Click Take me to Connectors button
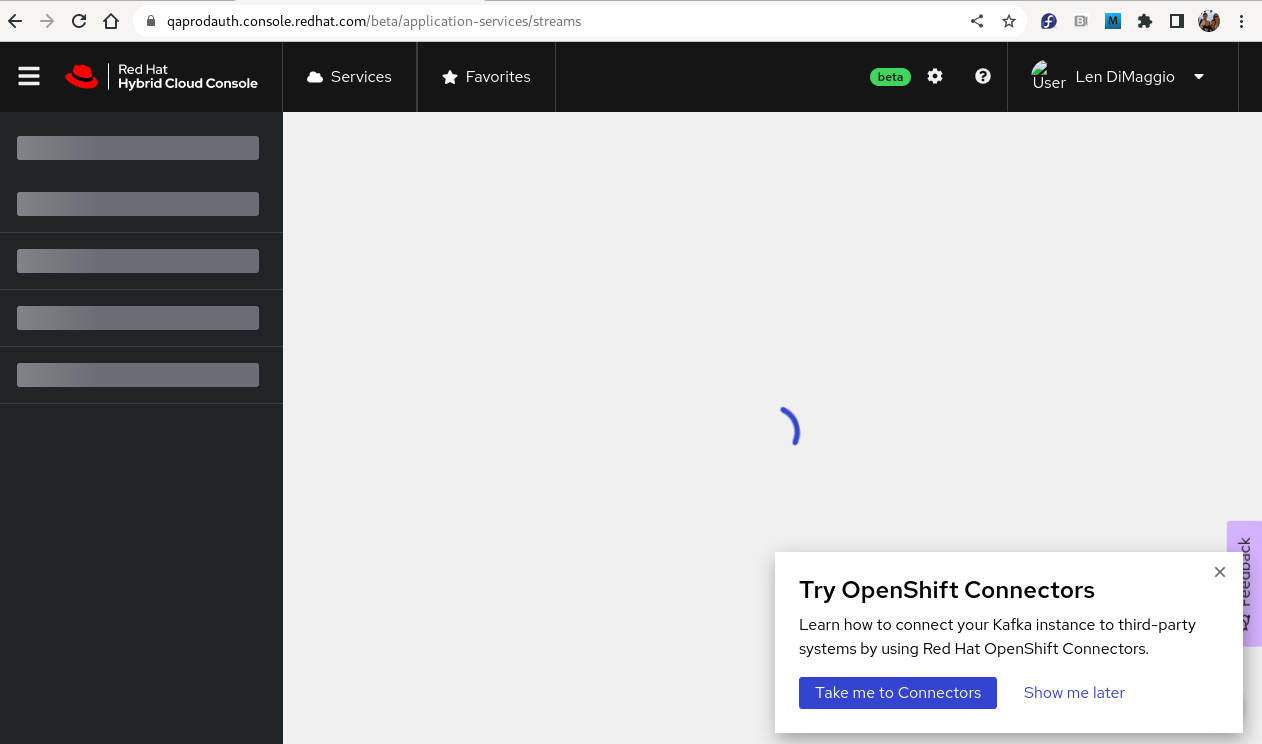Image resolution: width=1262 pixels, height=744 pixels. tap(898, 693)
